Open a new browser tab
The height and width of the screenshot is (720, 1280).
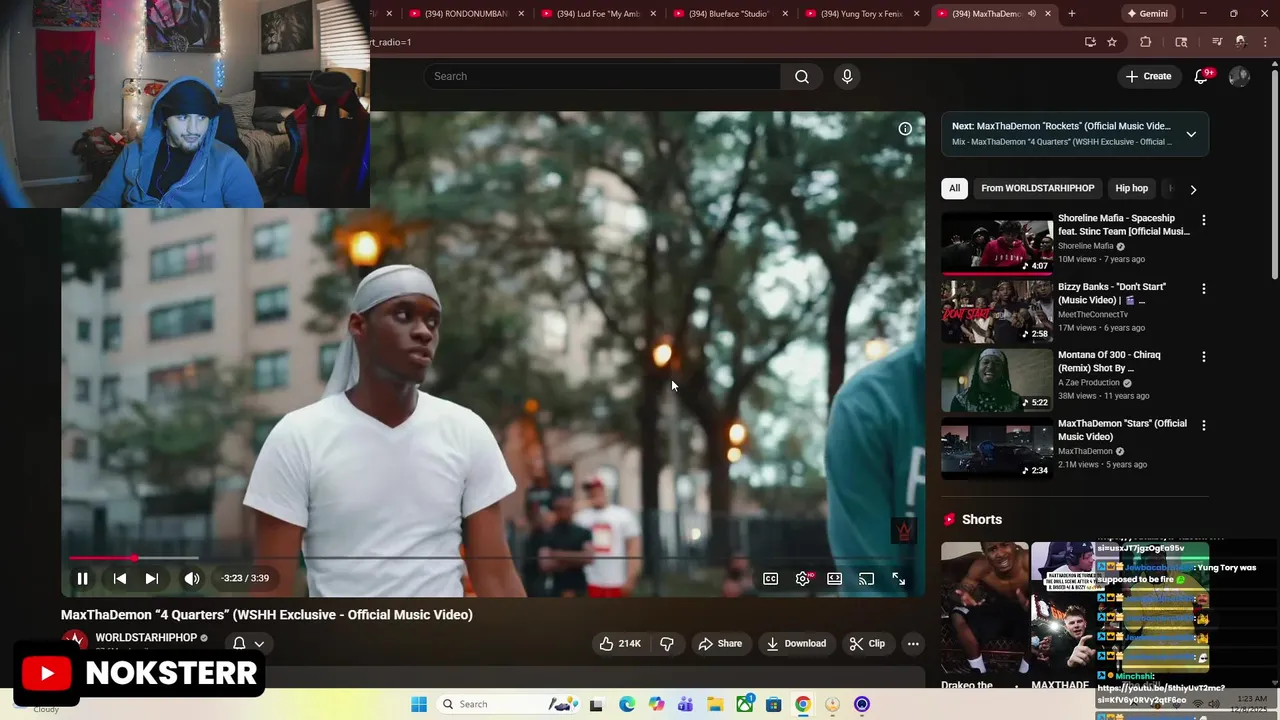(x=1072, y=13)
